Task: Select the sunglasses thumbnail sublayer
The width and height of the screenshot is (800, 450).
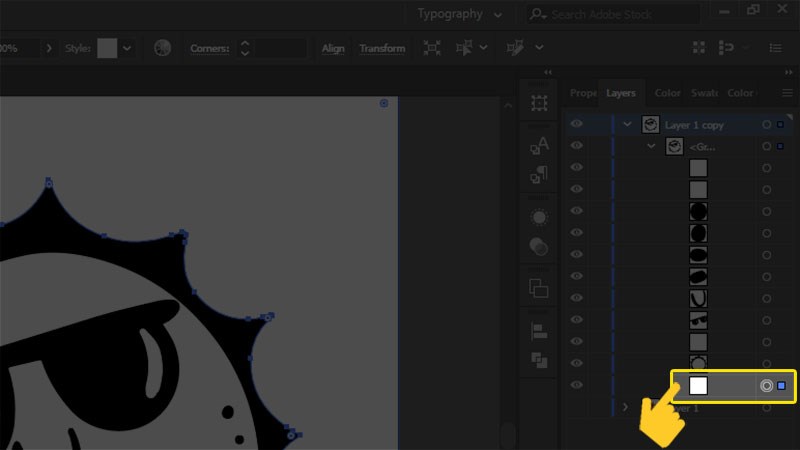Action: click(x=698, y=320)
